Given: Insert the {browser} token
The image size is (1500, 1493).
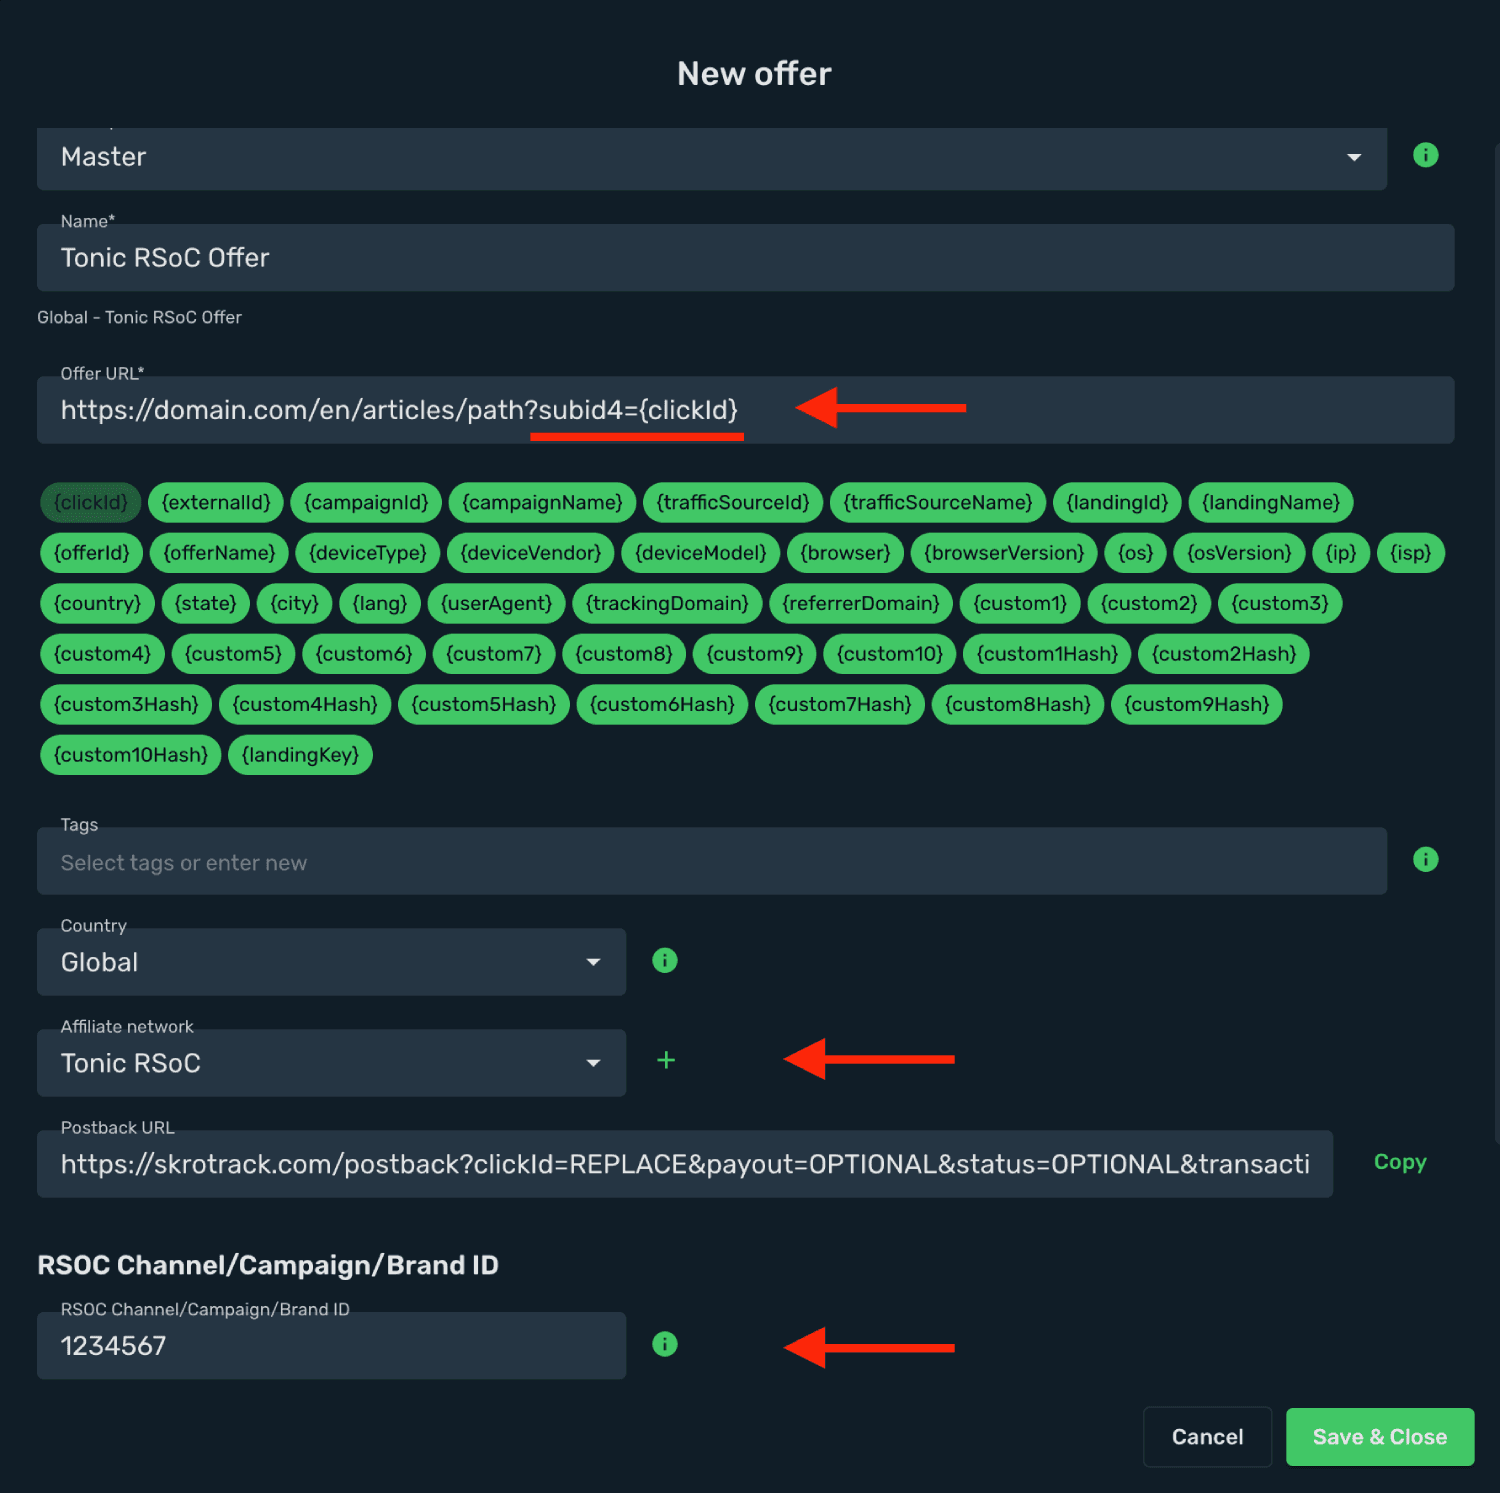Looking at the screenshot, I should click(x=845, y=553).
